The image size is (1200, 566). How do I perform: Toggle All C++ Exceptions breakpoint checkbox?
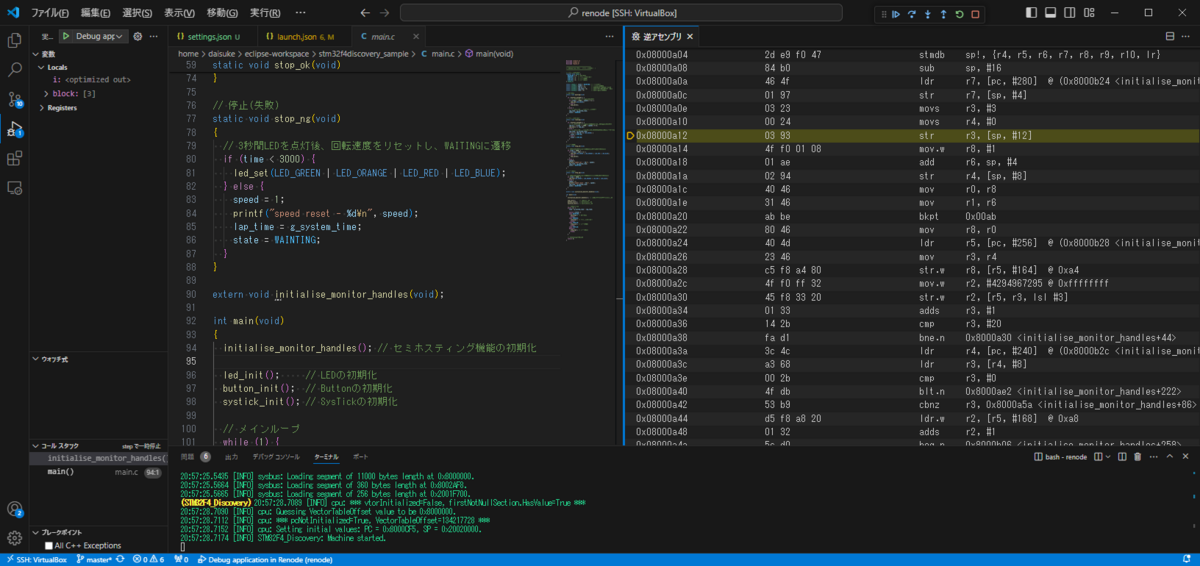pyautogui.click(x=49, y=546)
